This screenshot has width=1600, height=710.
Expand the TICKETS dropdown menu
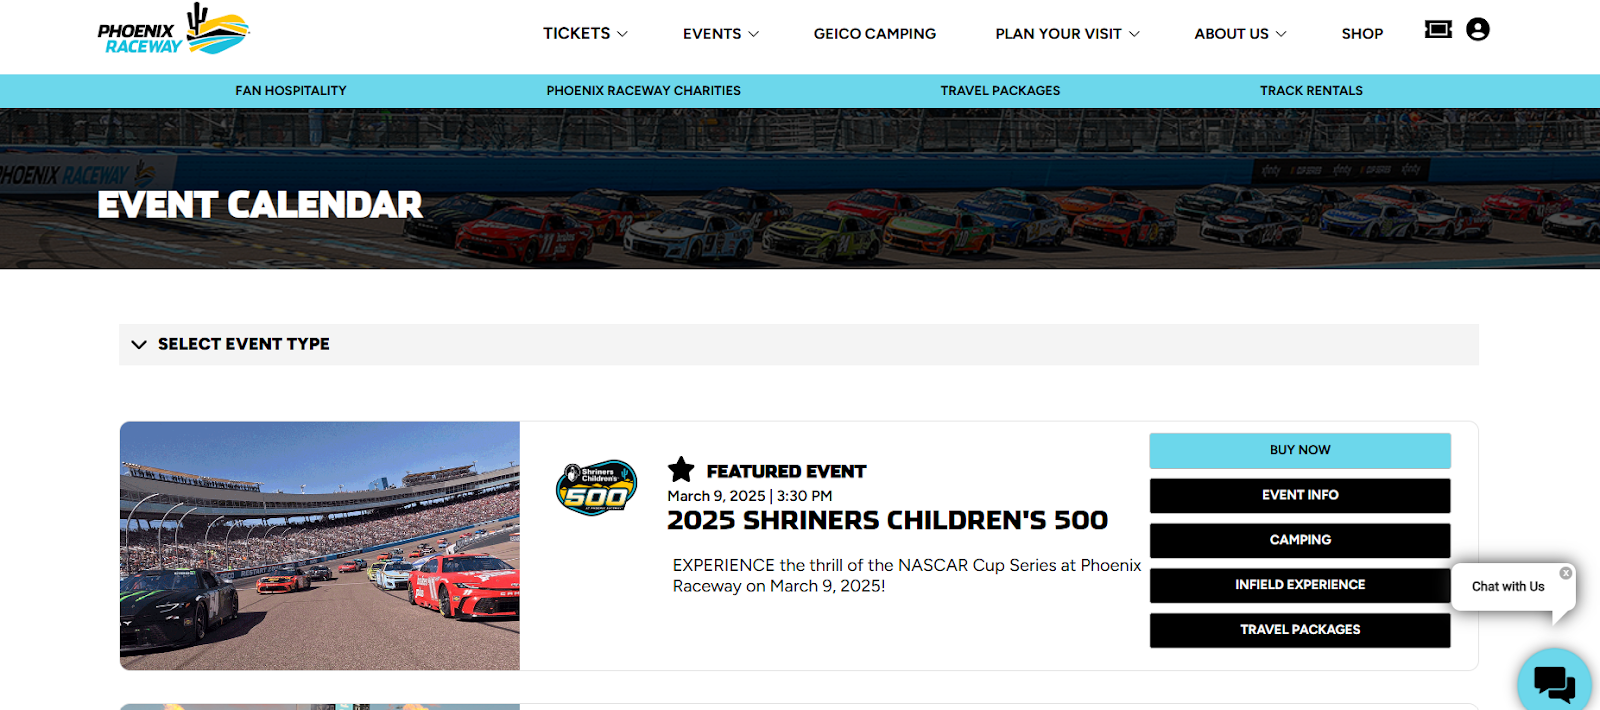coord(585,33)
